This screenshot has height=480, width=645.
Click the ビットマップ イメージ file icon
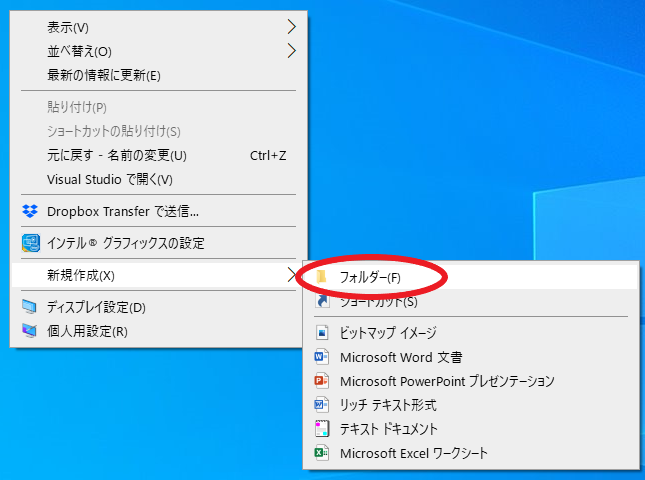[x=322, y=332]
